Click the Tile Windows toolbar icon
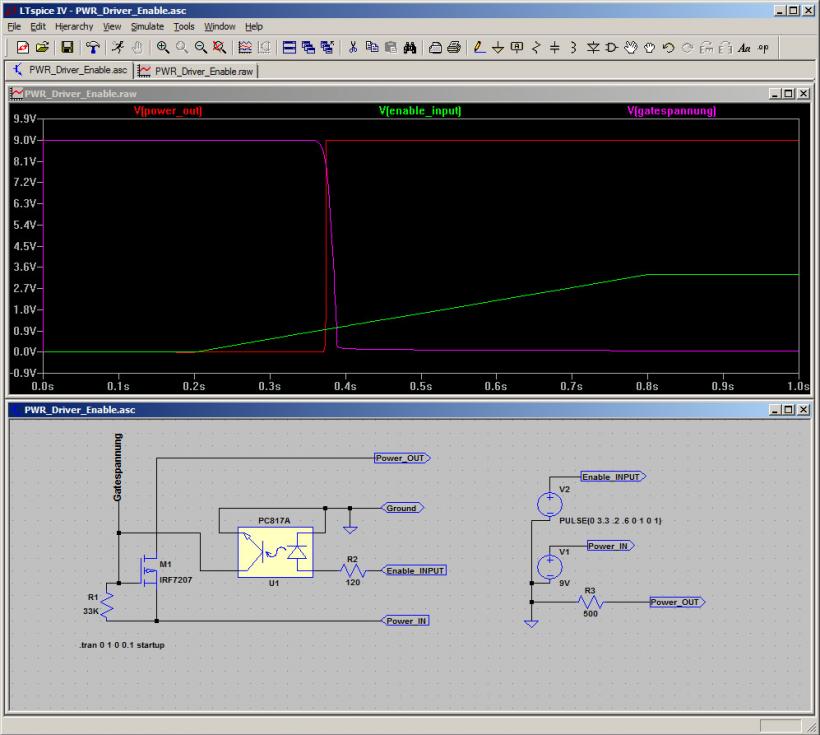The image size is (820, 735). pos(289,47)
